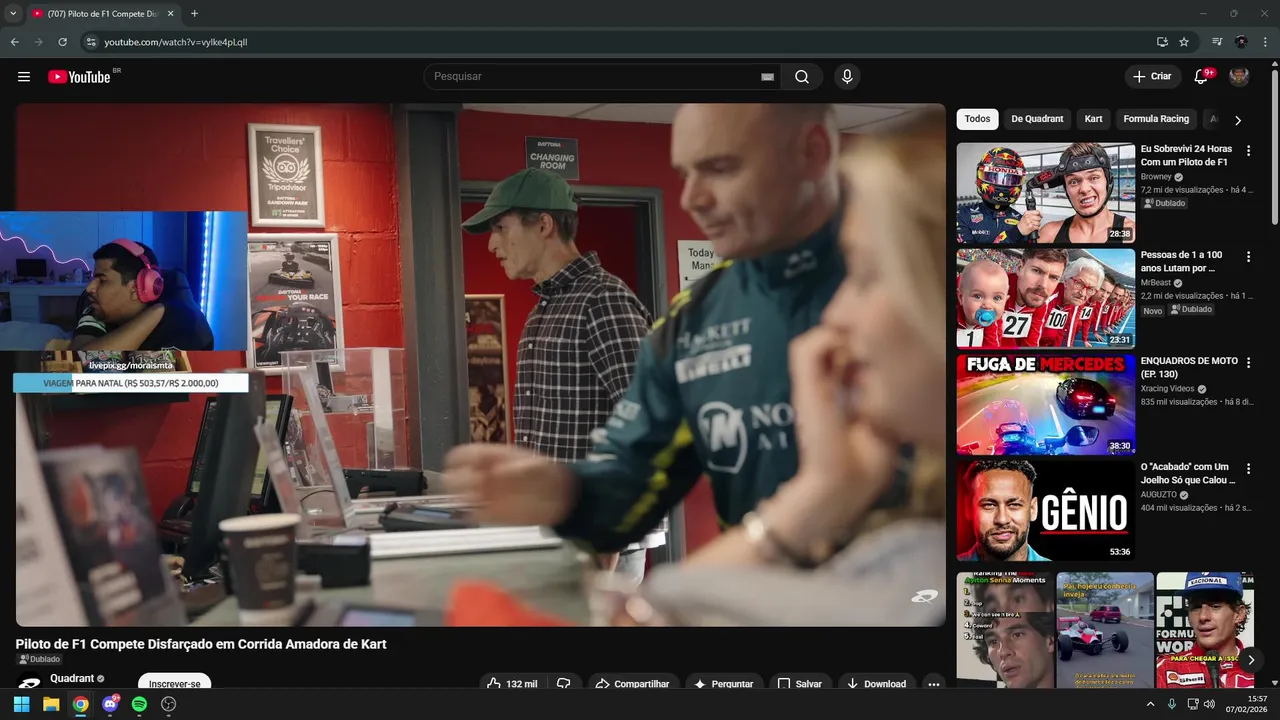Viewport: 1280px width, 720px height.
Task: Open Eu Sobrevivi 24 Horas video thumbnail
Action: pos(1046,193)
